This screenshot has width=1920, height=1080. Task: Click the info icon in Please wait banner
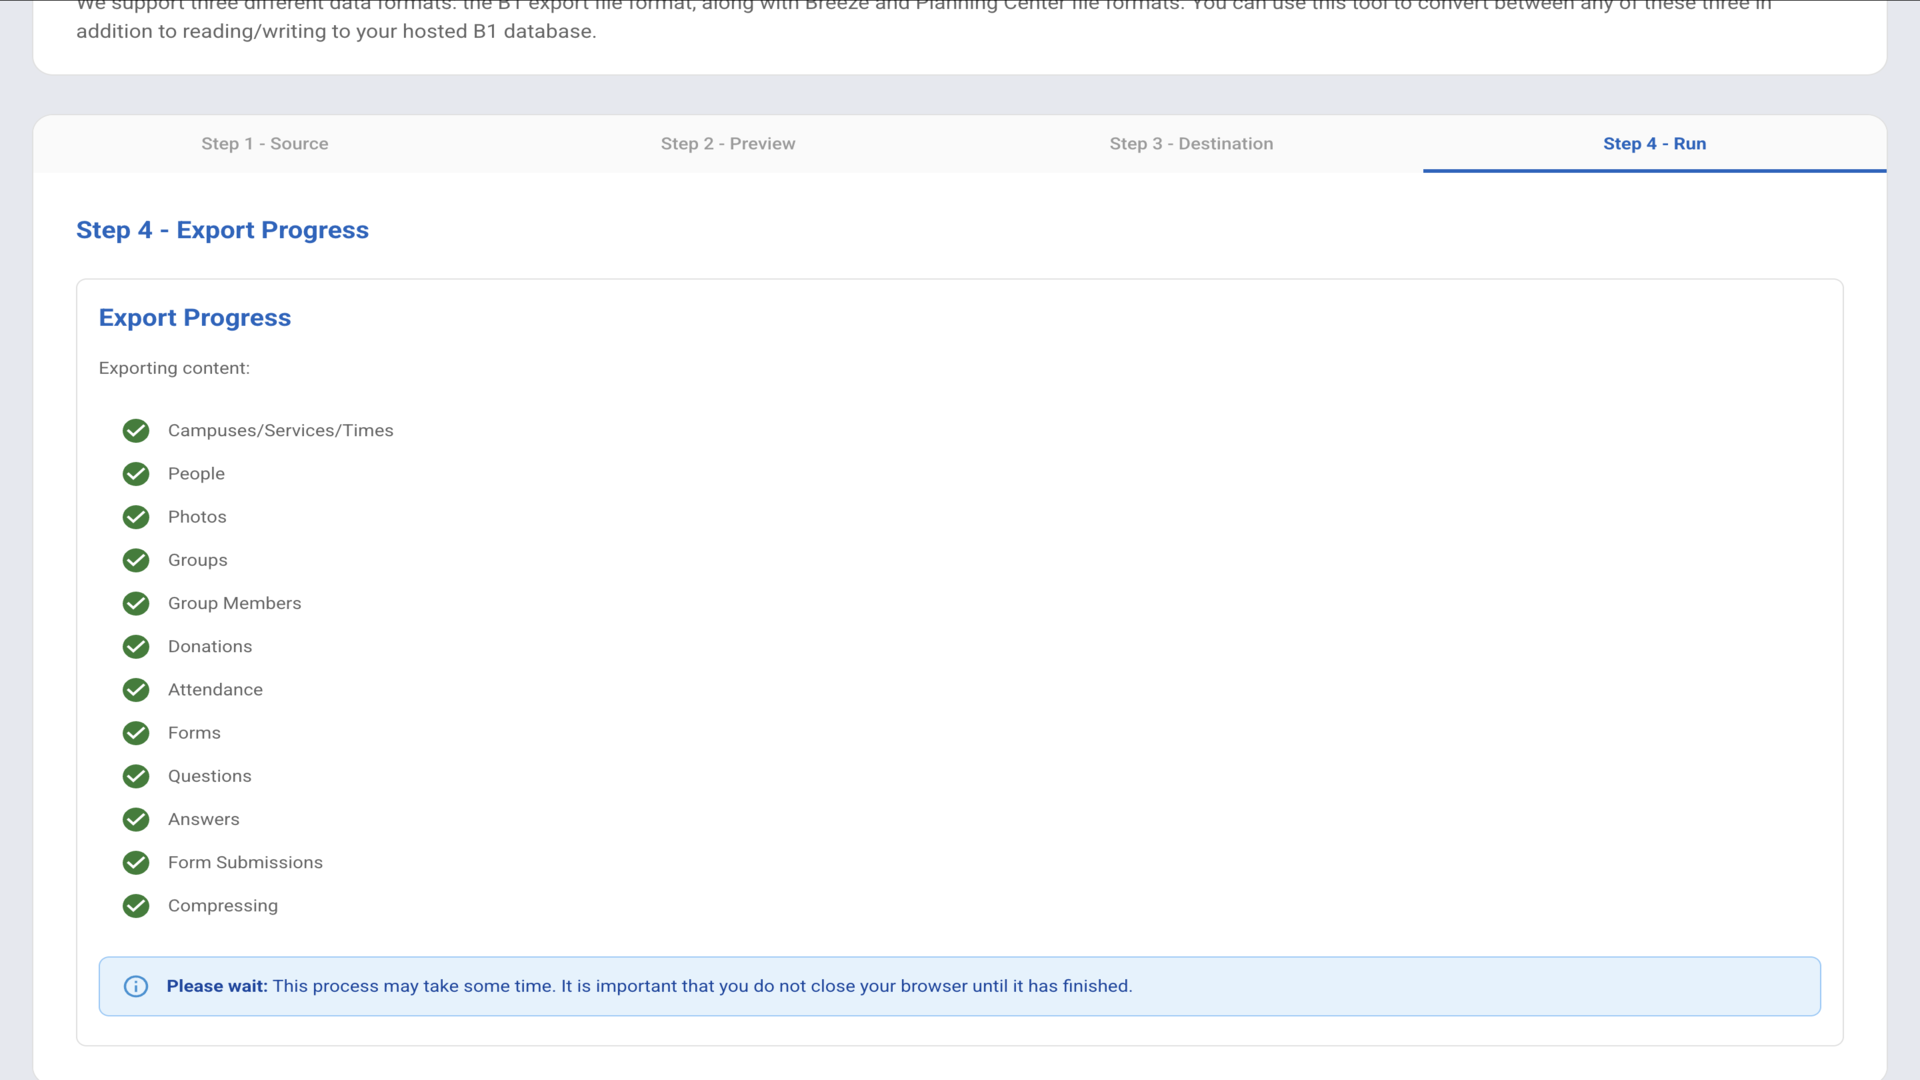coord(136,987)
